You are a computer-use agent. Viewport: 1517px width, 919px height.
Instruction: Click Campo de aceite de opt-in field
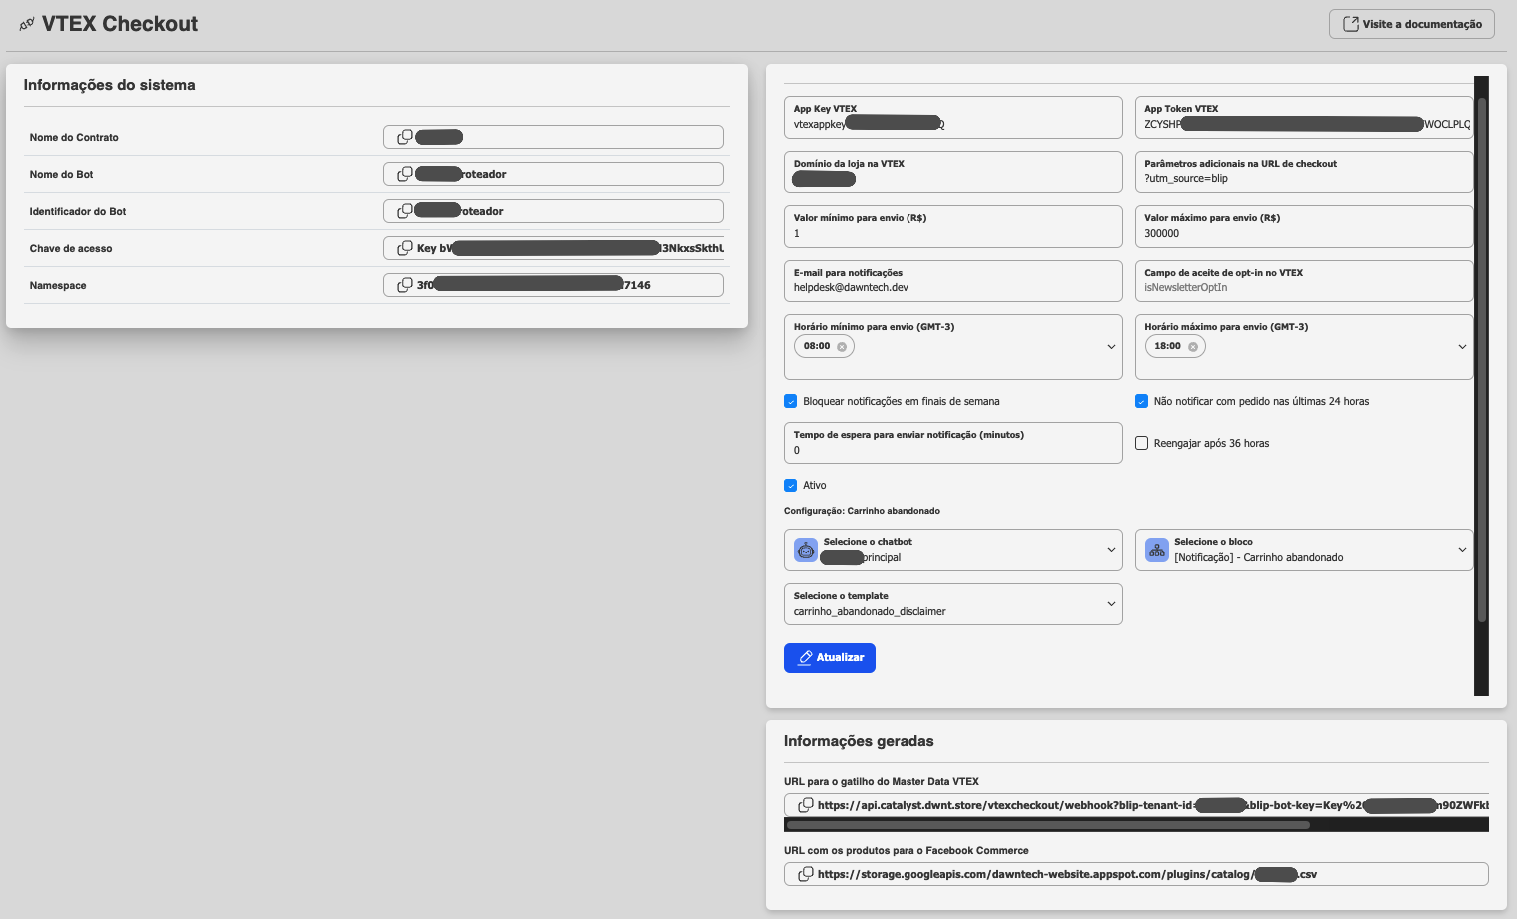pyautogui.click(x=1304, y=281)
